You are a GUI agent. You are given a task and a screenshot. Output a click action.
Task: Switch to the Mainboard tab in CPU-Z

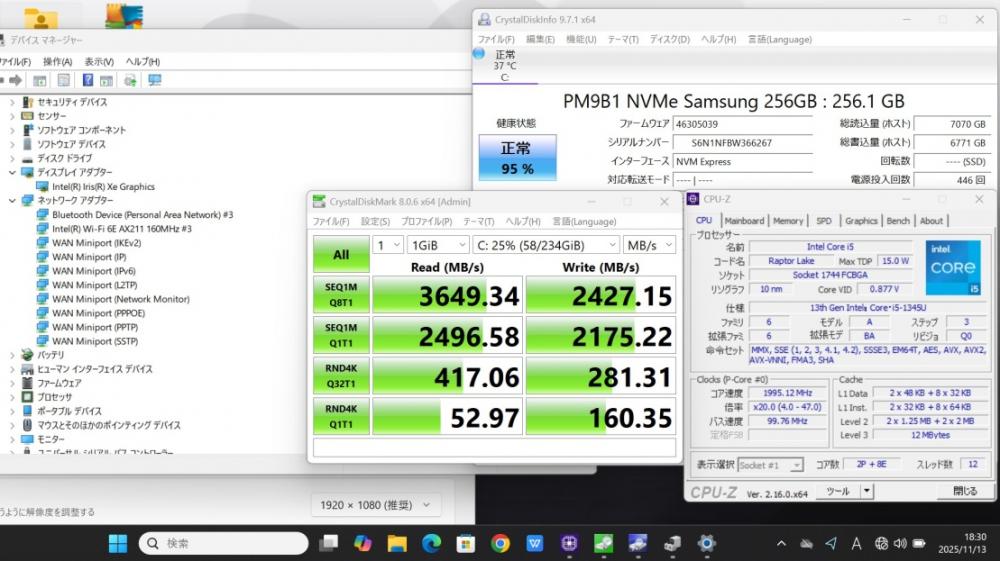tap(744, 221)
